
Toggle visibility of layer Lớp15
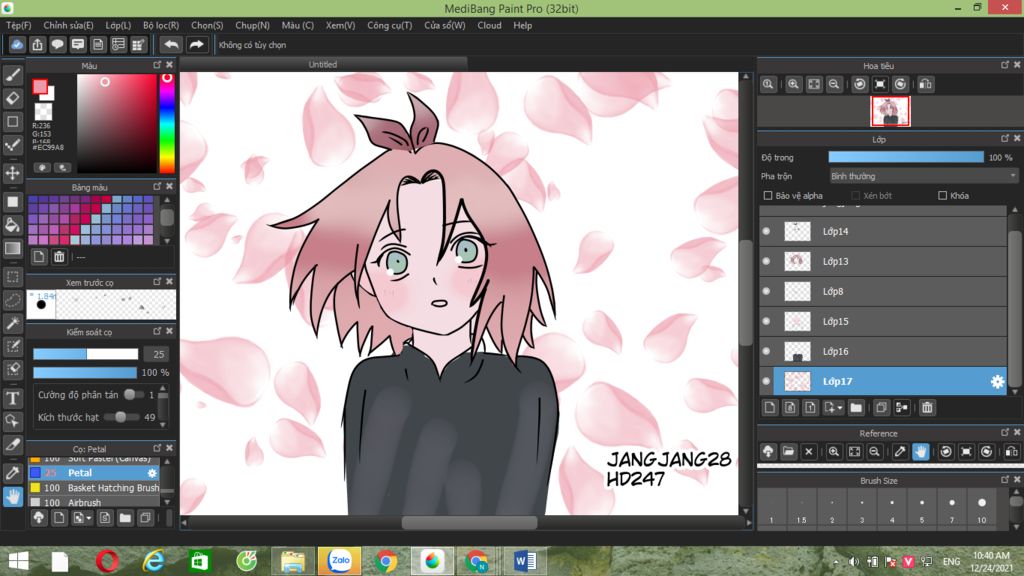767,321
